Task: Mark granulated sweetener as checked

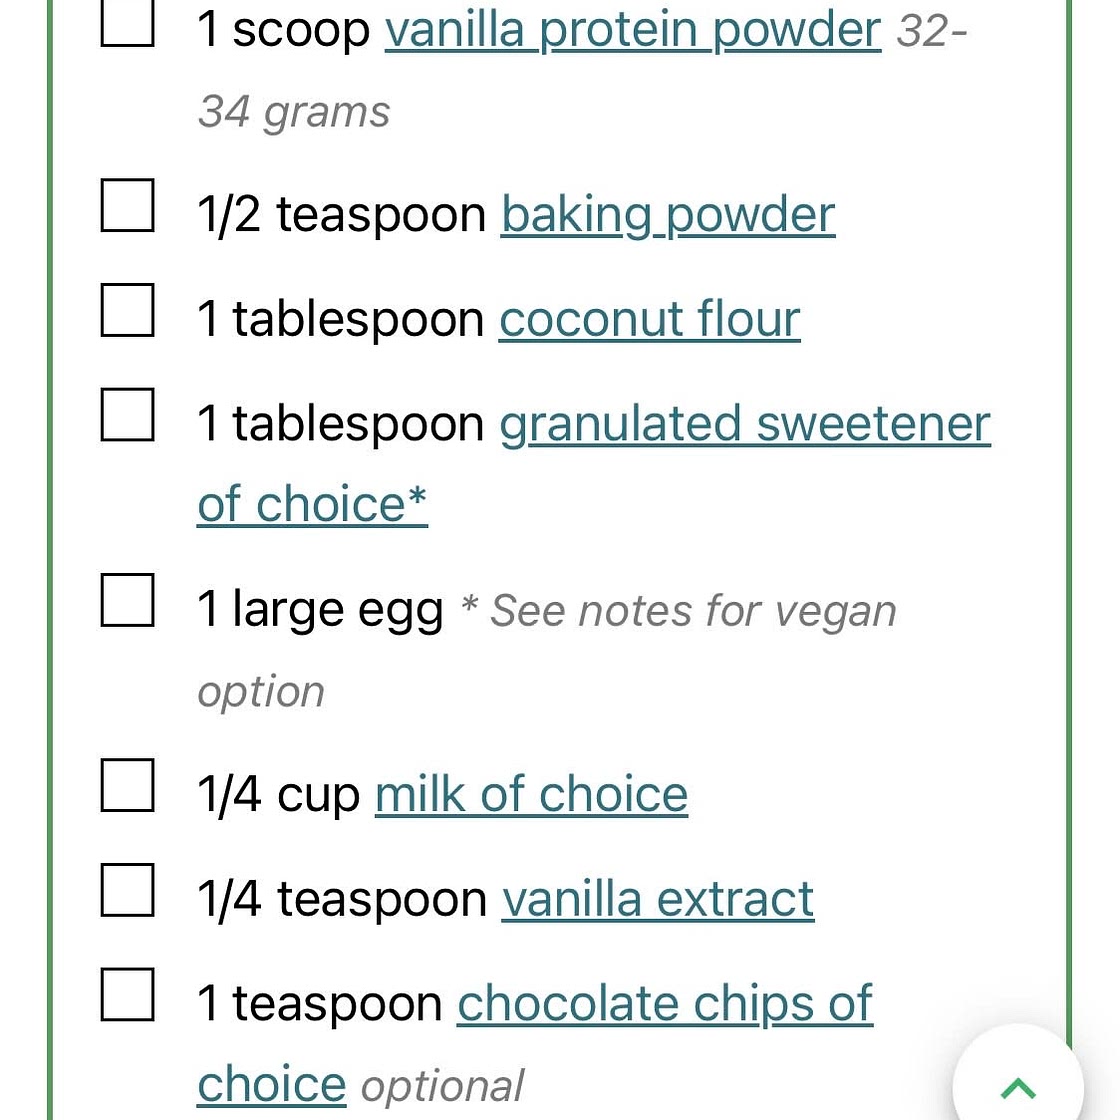Action: (x=127, y=414)
